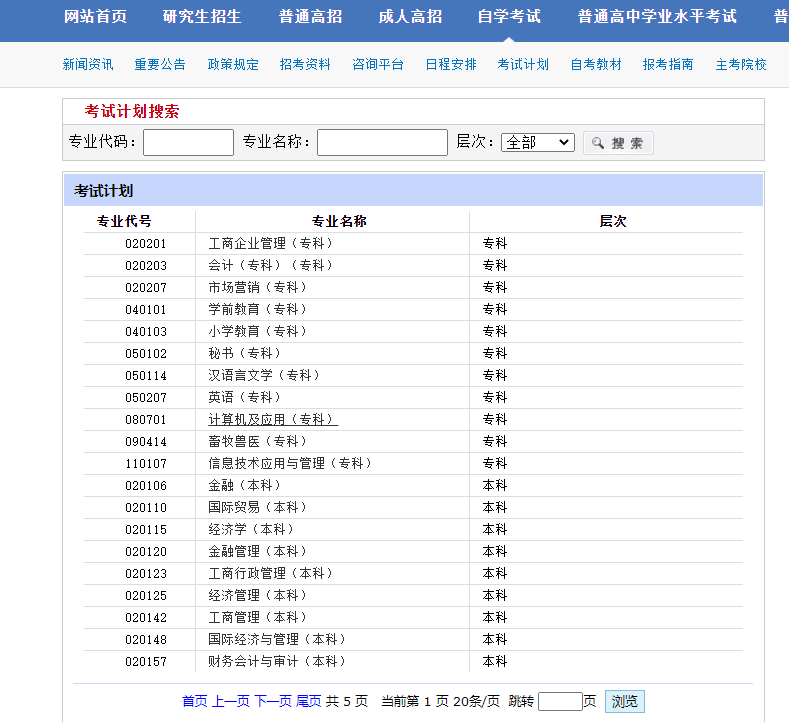Open 普通高招 in top navigation

pos(310,17)
